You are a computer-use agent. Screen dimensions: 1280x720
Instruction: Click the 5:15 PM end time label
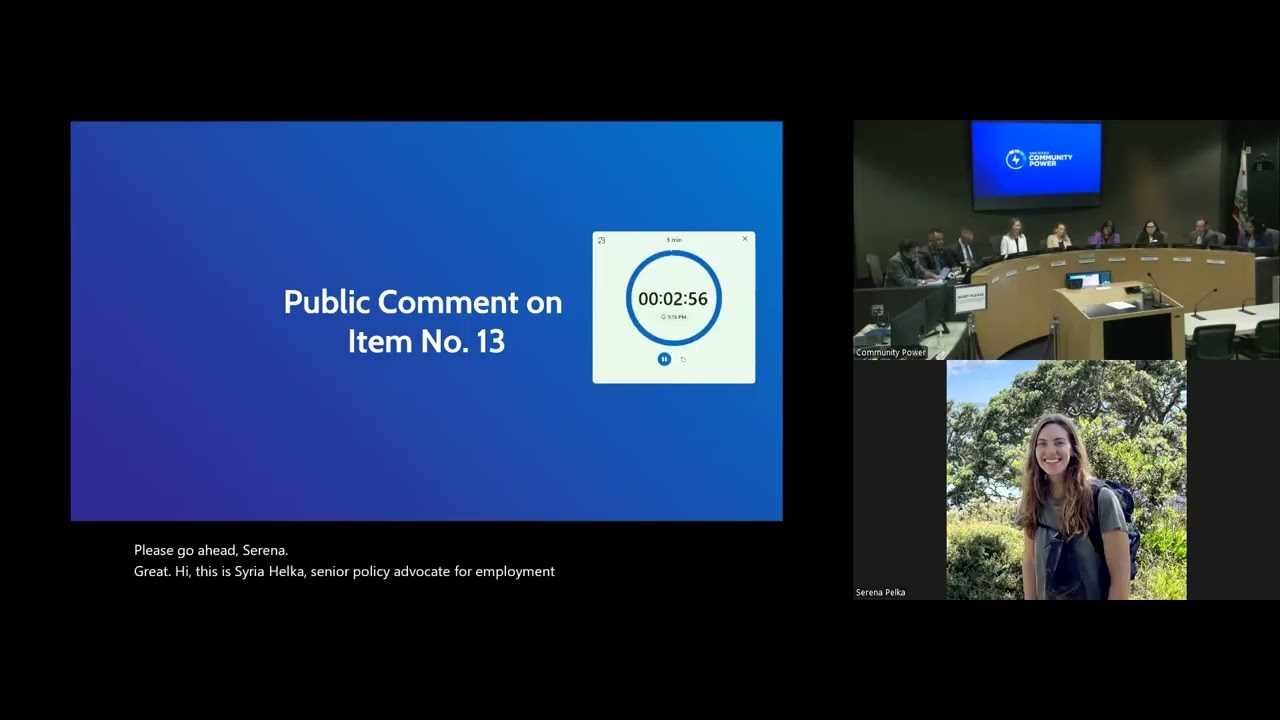(x=674, y=317)
